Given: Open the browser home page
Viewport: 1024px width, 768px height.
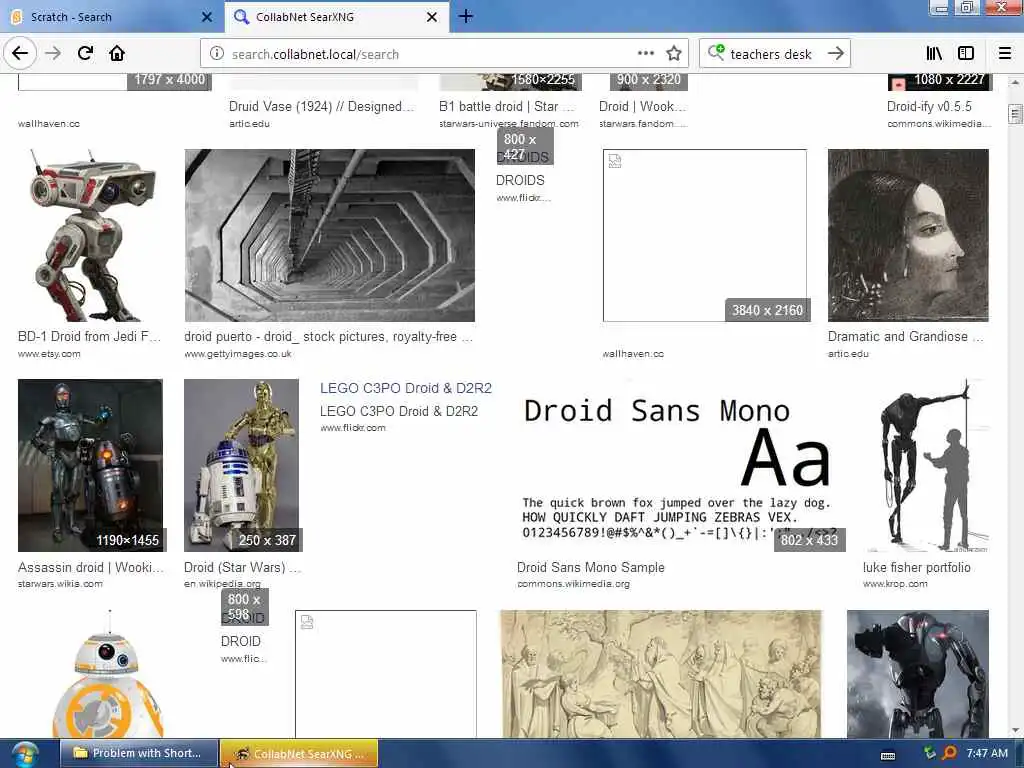Looking at the screenshot, I should [117, 54].
